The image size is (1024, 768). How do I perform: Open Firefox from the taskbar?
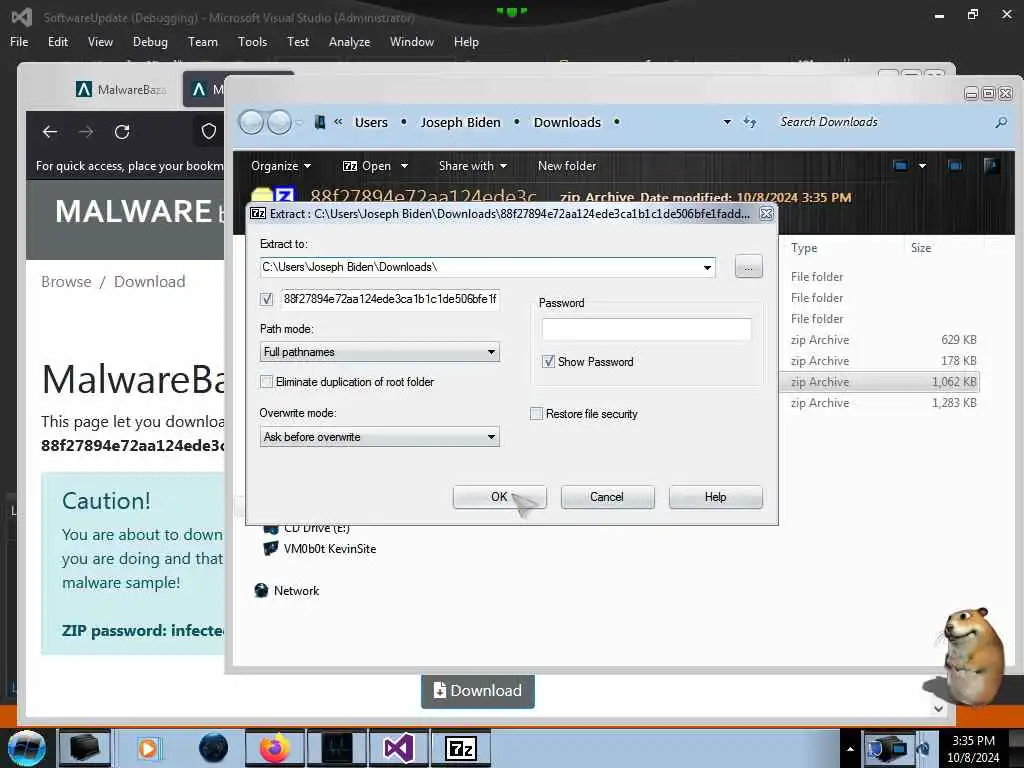(x=274, y=748)
